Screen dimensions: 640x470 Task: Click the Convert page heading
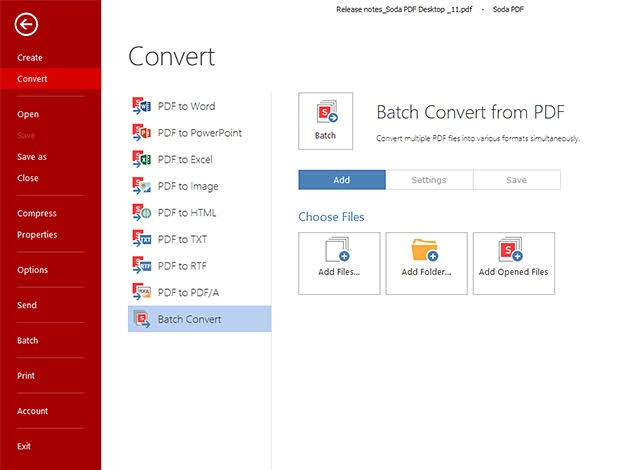click(171, 56)
